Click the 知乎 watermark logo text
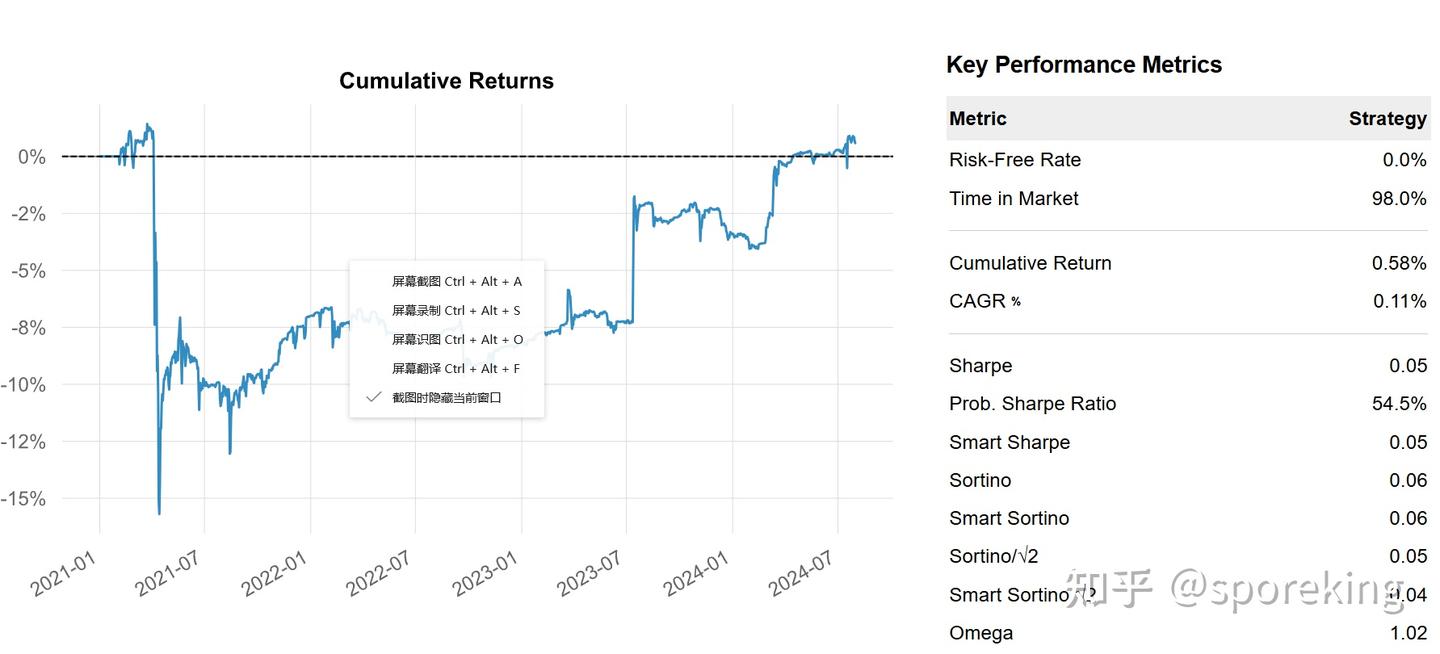Image resolution: width=1440 pixels, height=654 pixels. (1110, 588)
